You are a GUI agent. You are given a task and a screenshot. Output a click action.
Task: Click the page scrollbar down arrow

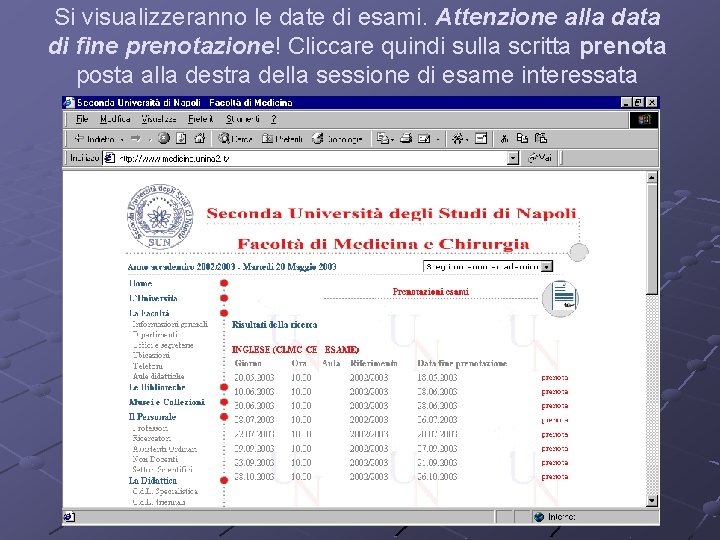coord(652,501)
